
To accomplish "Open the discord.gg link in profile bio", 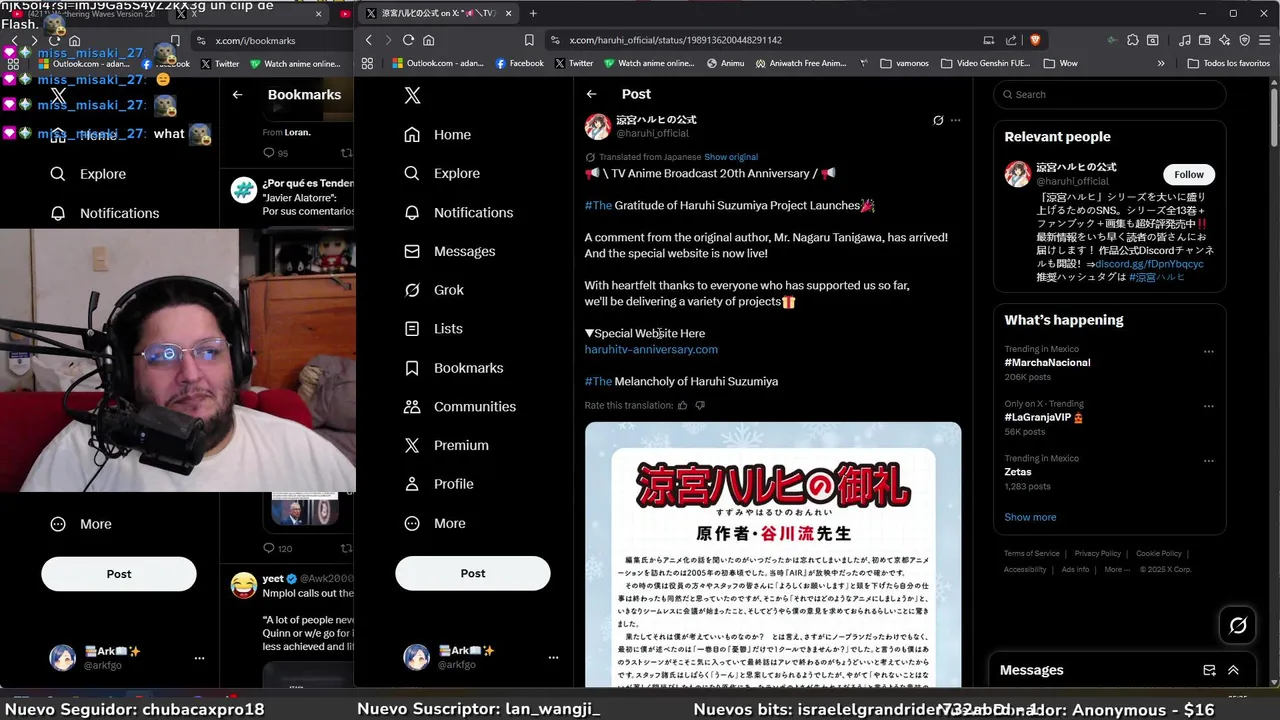I will click(1150, 264).
